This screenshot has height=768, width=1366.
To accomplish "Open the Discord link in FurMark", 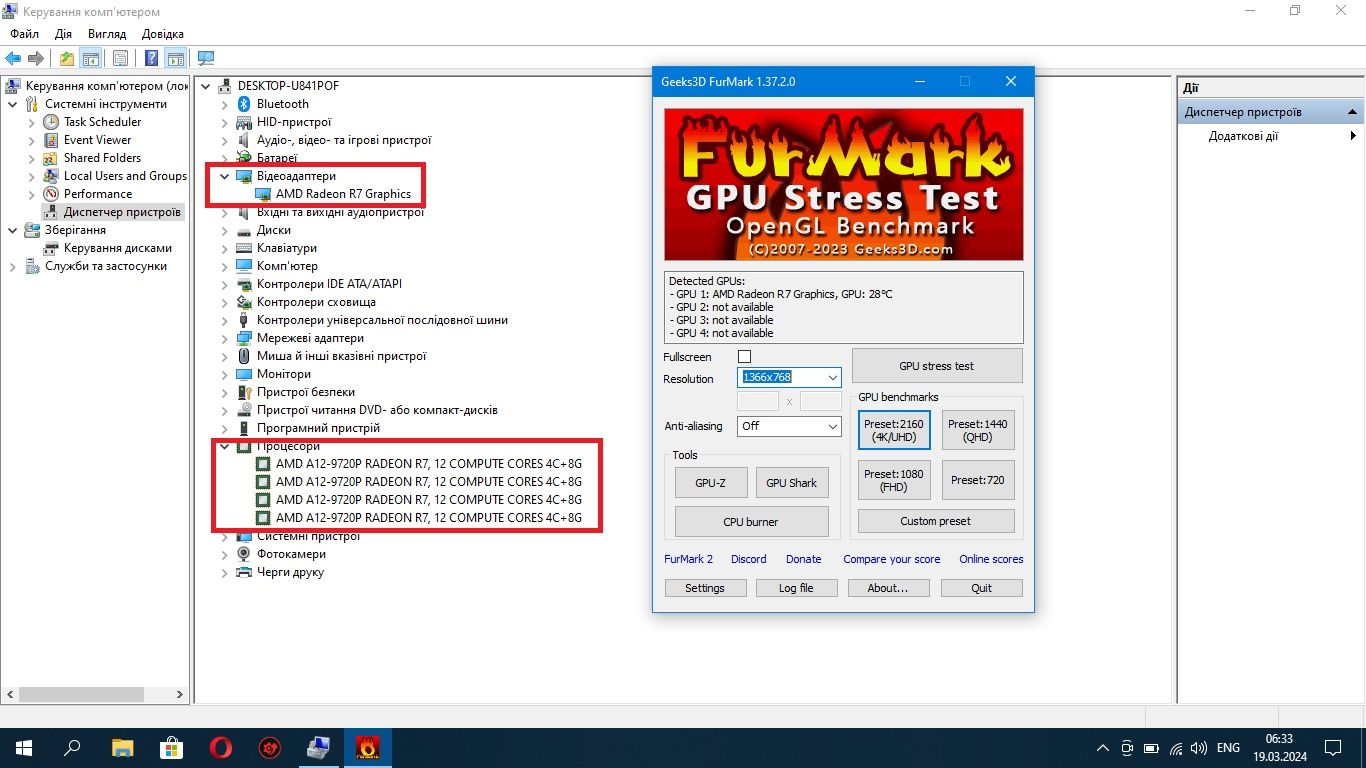I will 749,559.
